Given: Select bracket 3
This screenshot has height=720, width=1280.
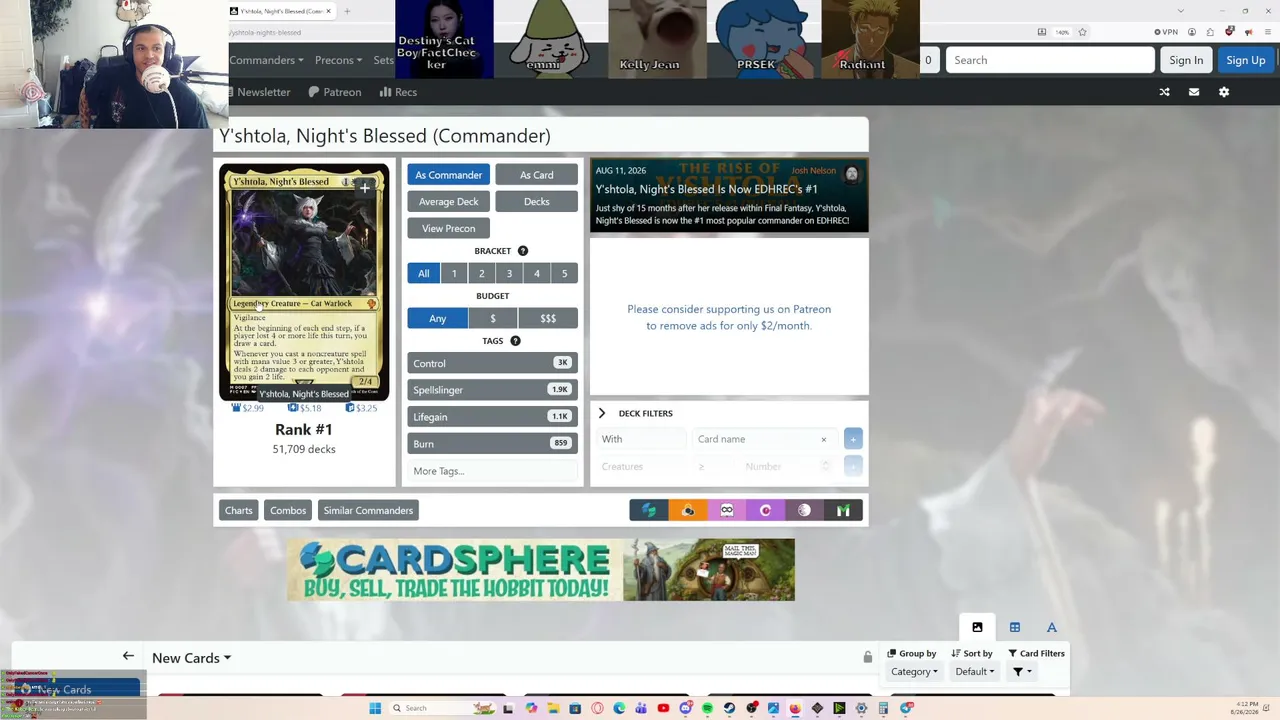Looking at the screenshot, I should [x=509, y=273].
